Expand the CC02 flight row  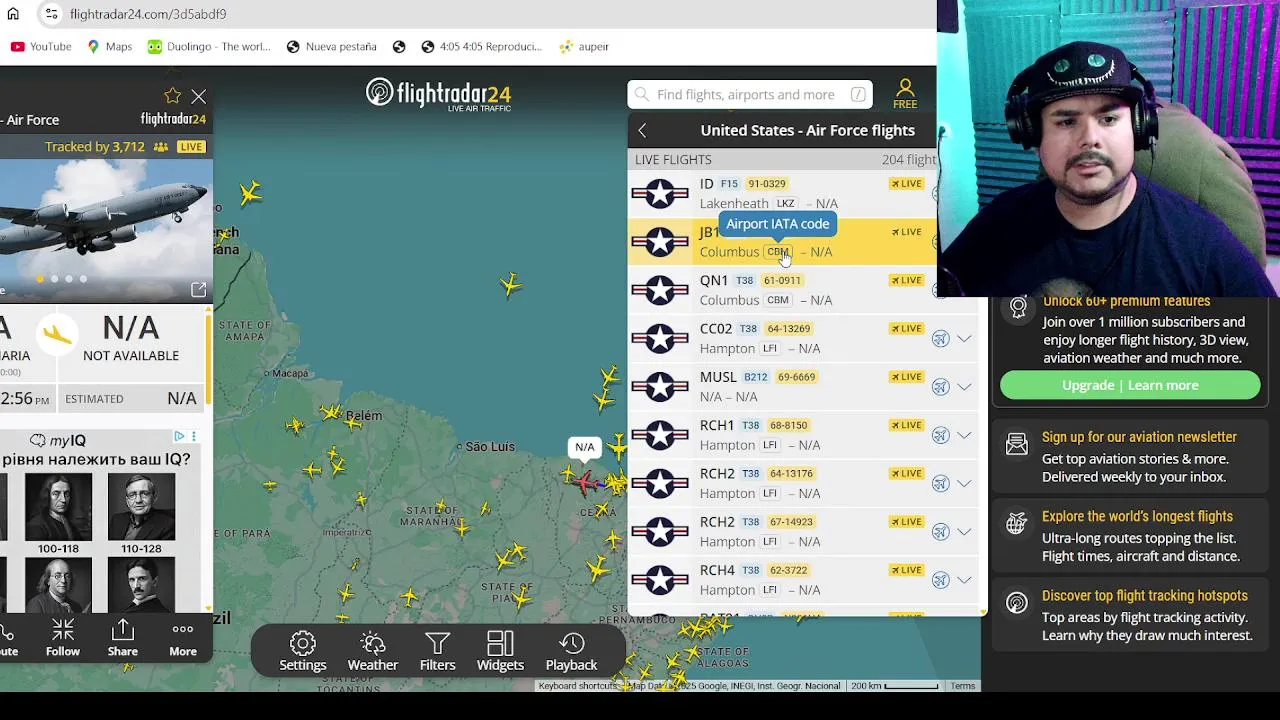[x=964, y=339]
